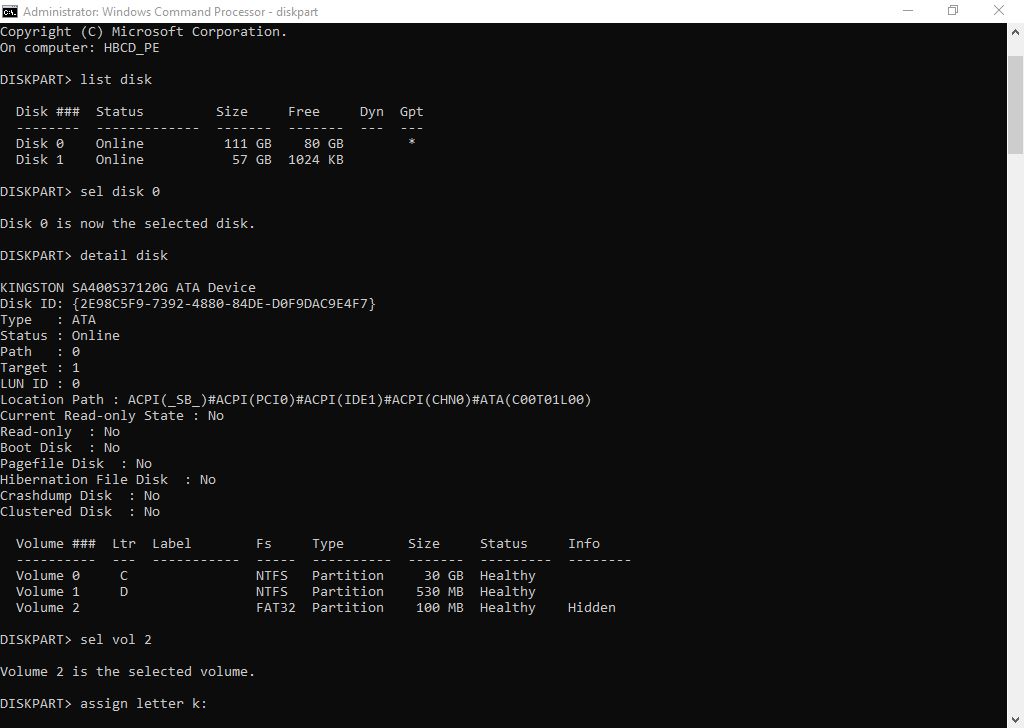Restore down the diskpart window
This screenshot has height=728, width=1024.
(952, 11)
